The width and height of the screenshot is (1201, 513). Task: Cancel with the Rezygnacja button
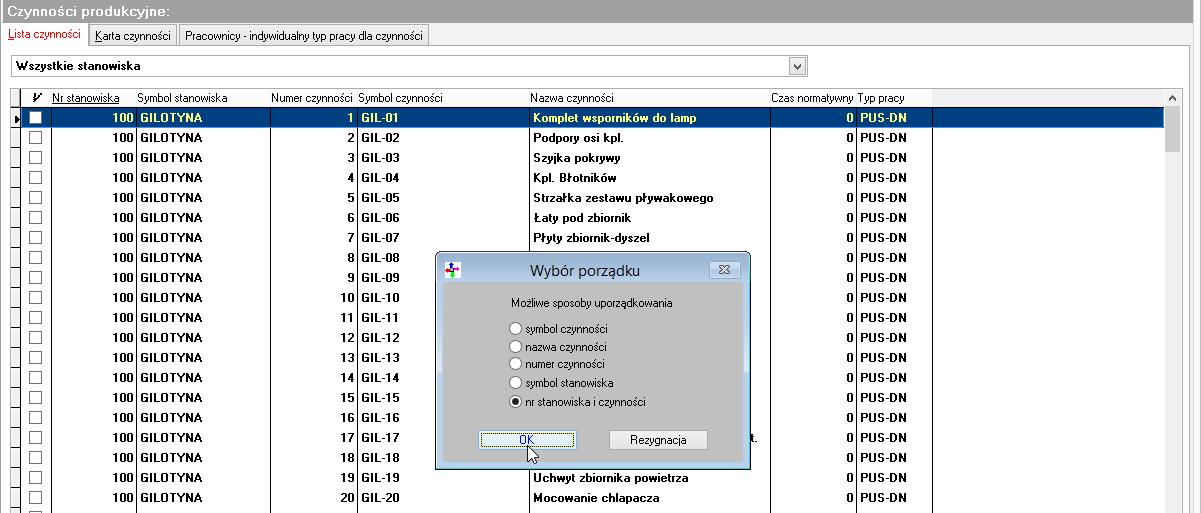(x=658, y=440)
